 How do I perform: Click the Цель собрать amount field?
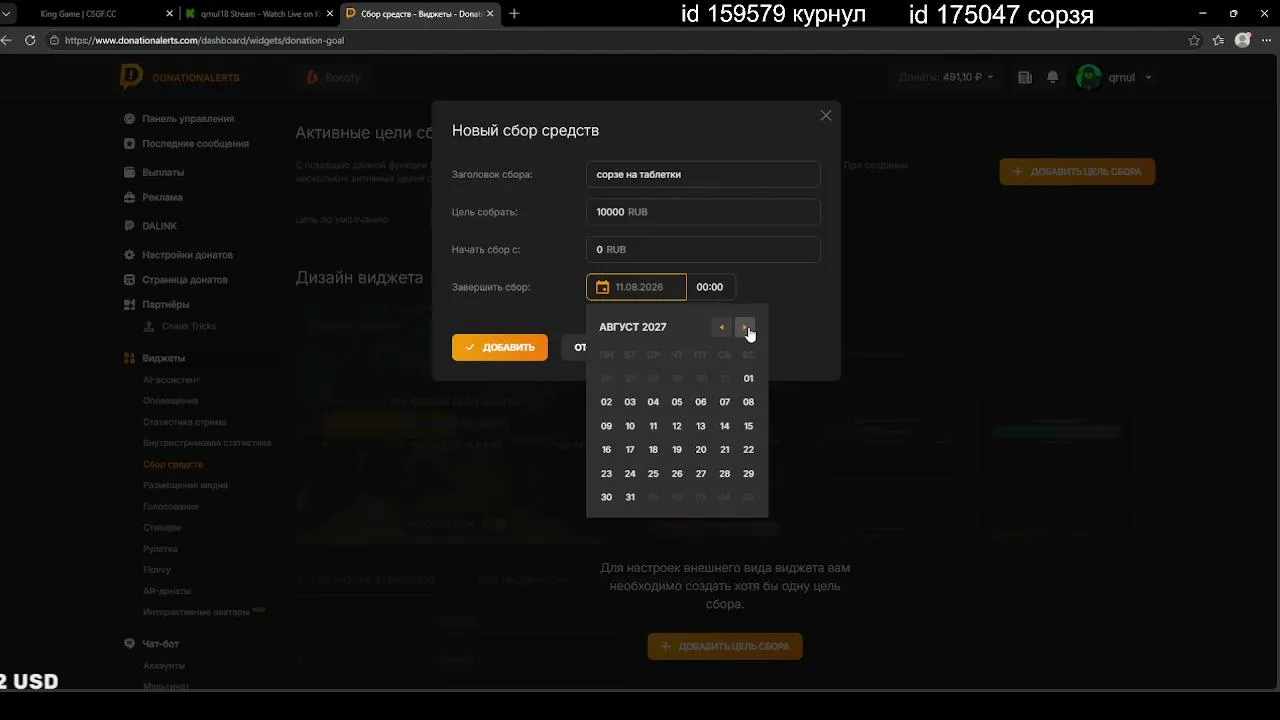[703, 212]
